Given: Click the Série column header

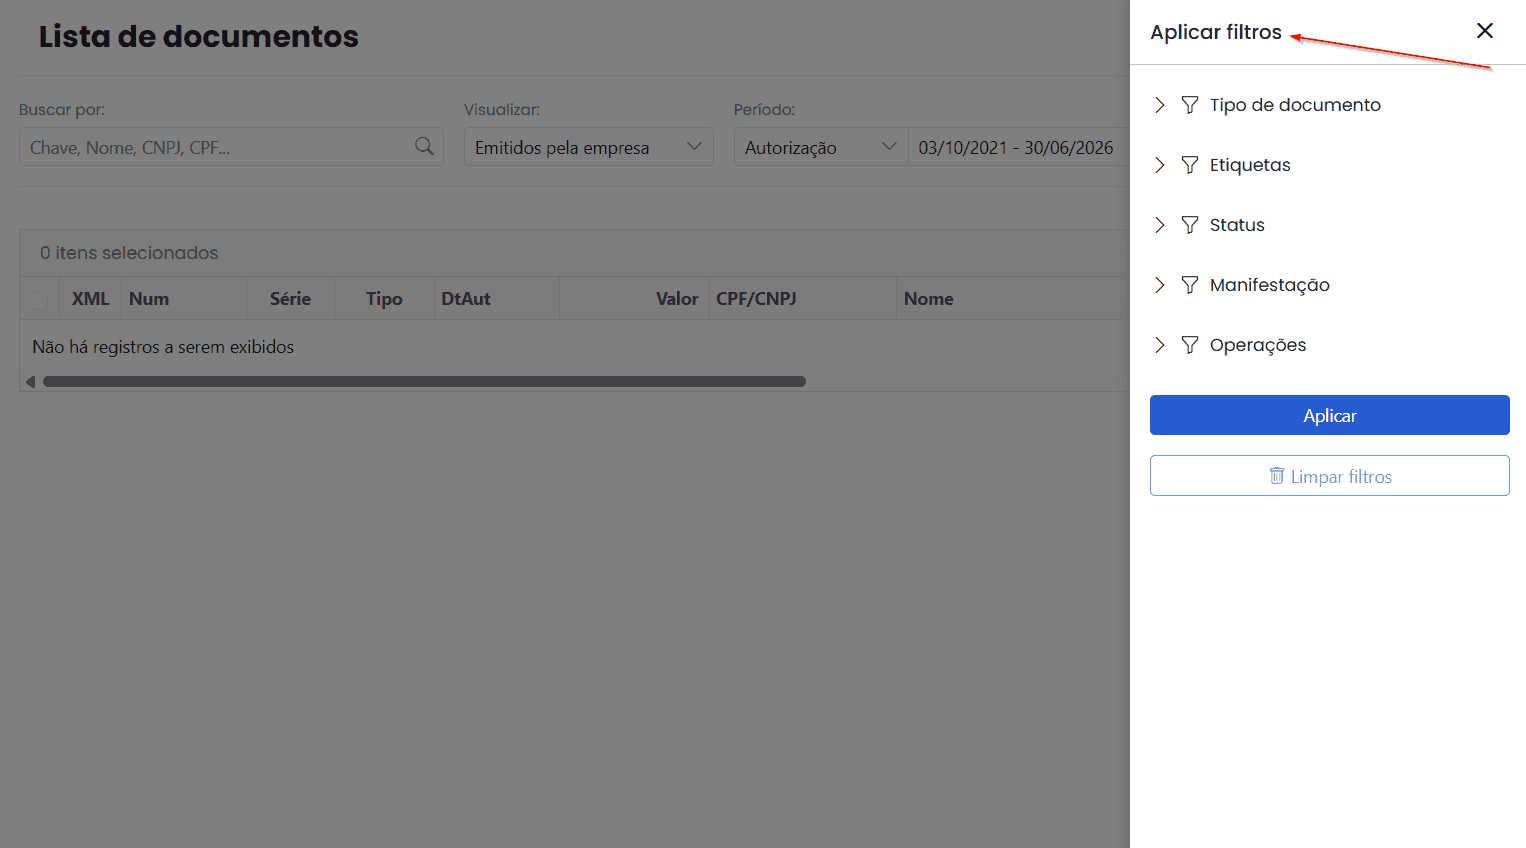Looking at the screenshot, I should [290, 299].
